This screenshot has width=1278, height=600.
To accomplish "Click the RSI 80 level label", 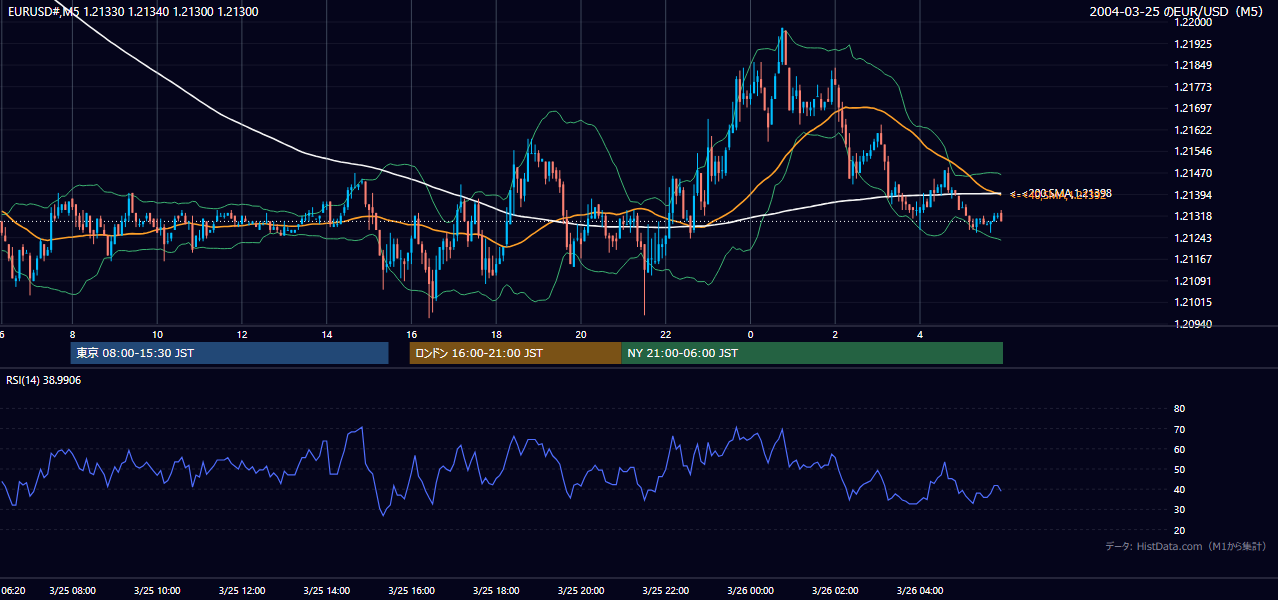I will coord(1179,409).
